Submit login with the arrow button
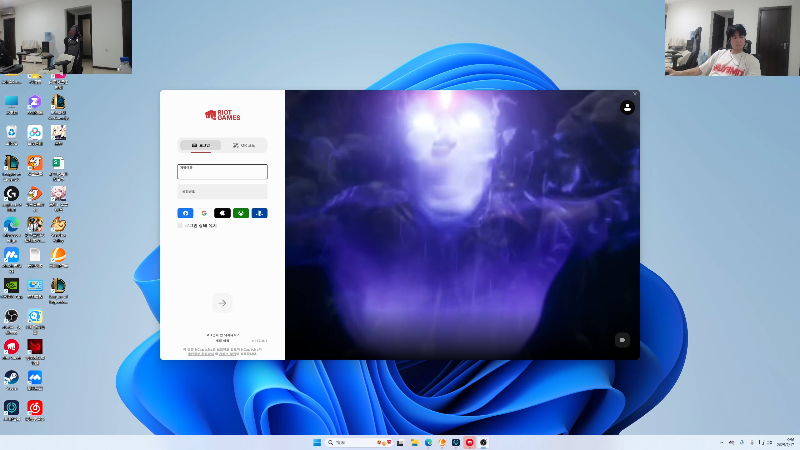The width and height of the screenshot is (800, 450). (x=222, y=303)
